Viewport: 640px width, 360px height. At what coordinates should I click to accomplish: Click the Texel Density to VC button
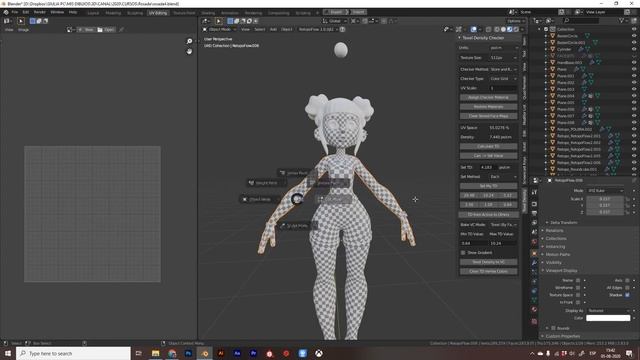488,262
